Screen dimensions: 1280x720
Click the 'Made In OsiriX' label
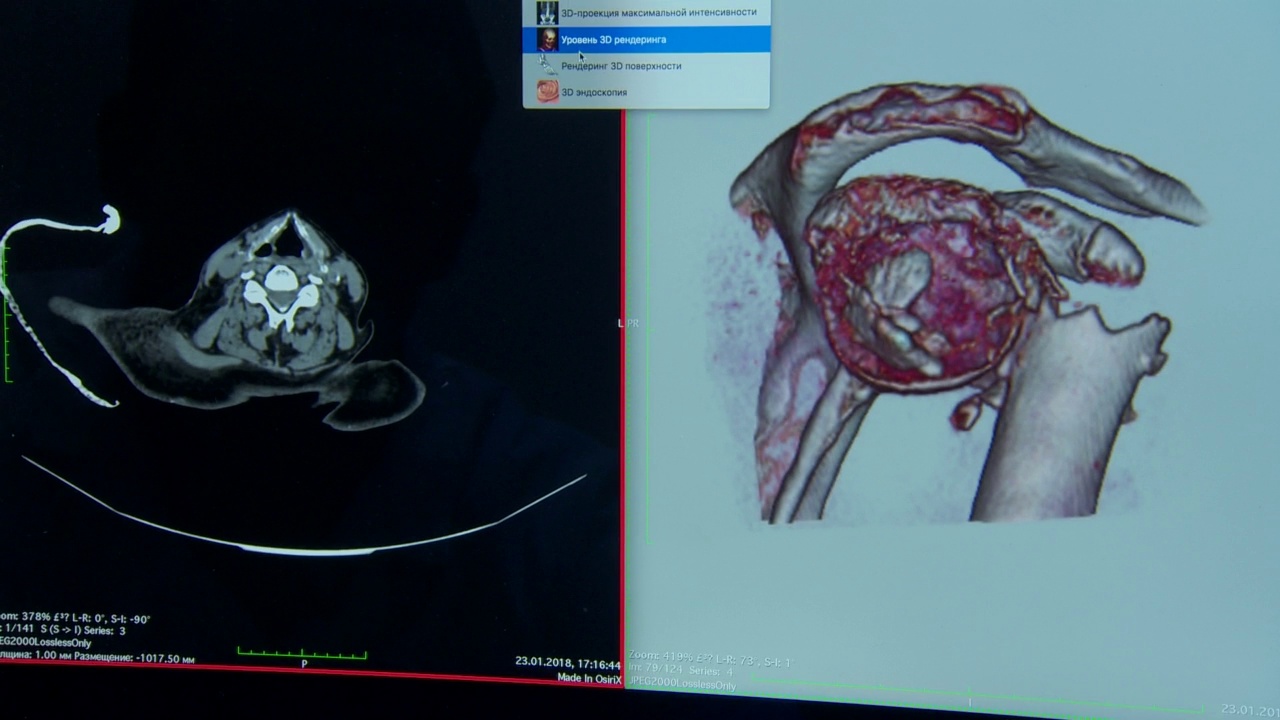[x=589, y=679]
